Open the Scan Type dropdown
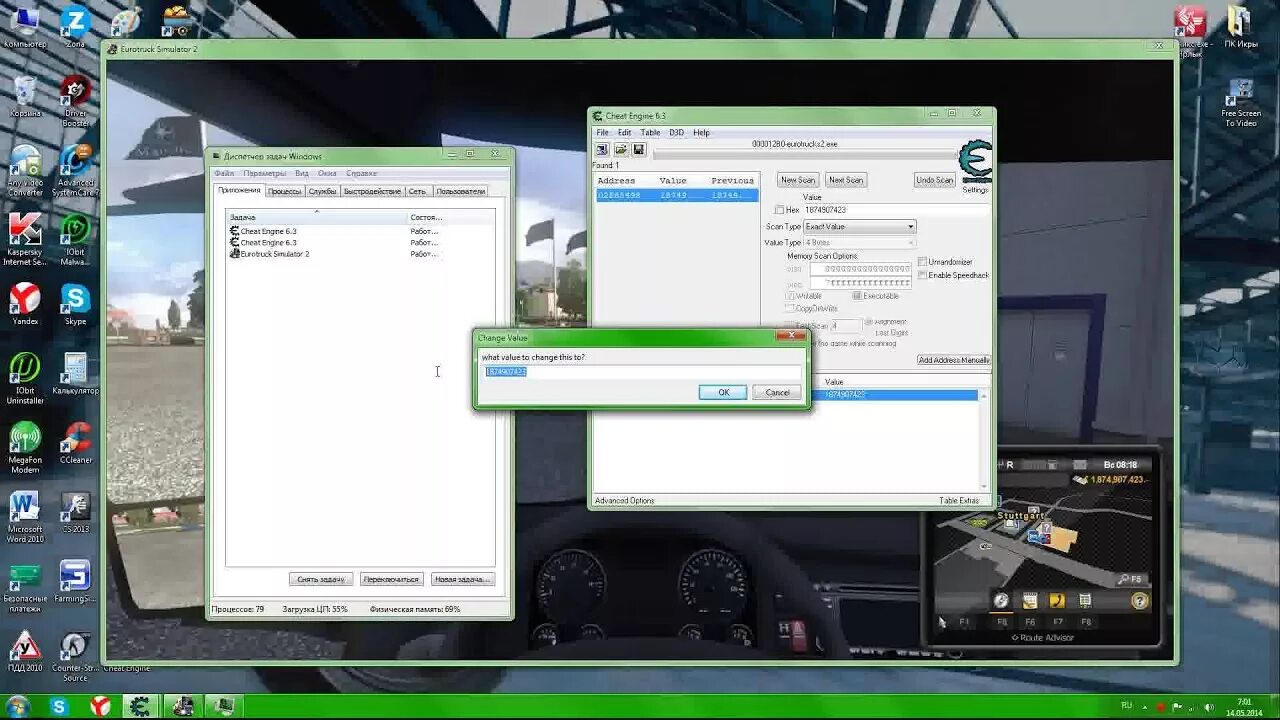This screenshot has width=1280, height=720. click(x=860, y=227)
